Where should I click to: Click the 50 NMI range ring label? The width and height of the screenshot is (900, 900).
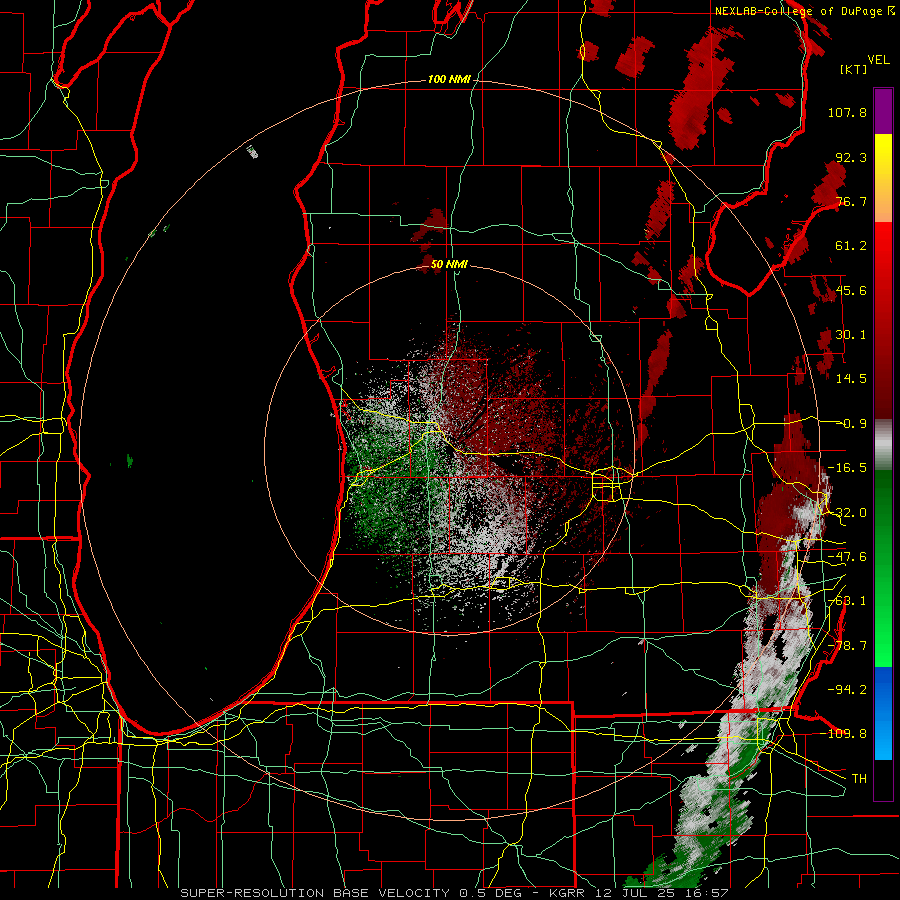click(449, 264)
